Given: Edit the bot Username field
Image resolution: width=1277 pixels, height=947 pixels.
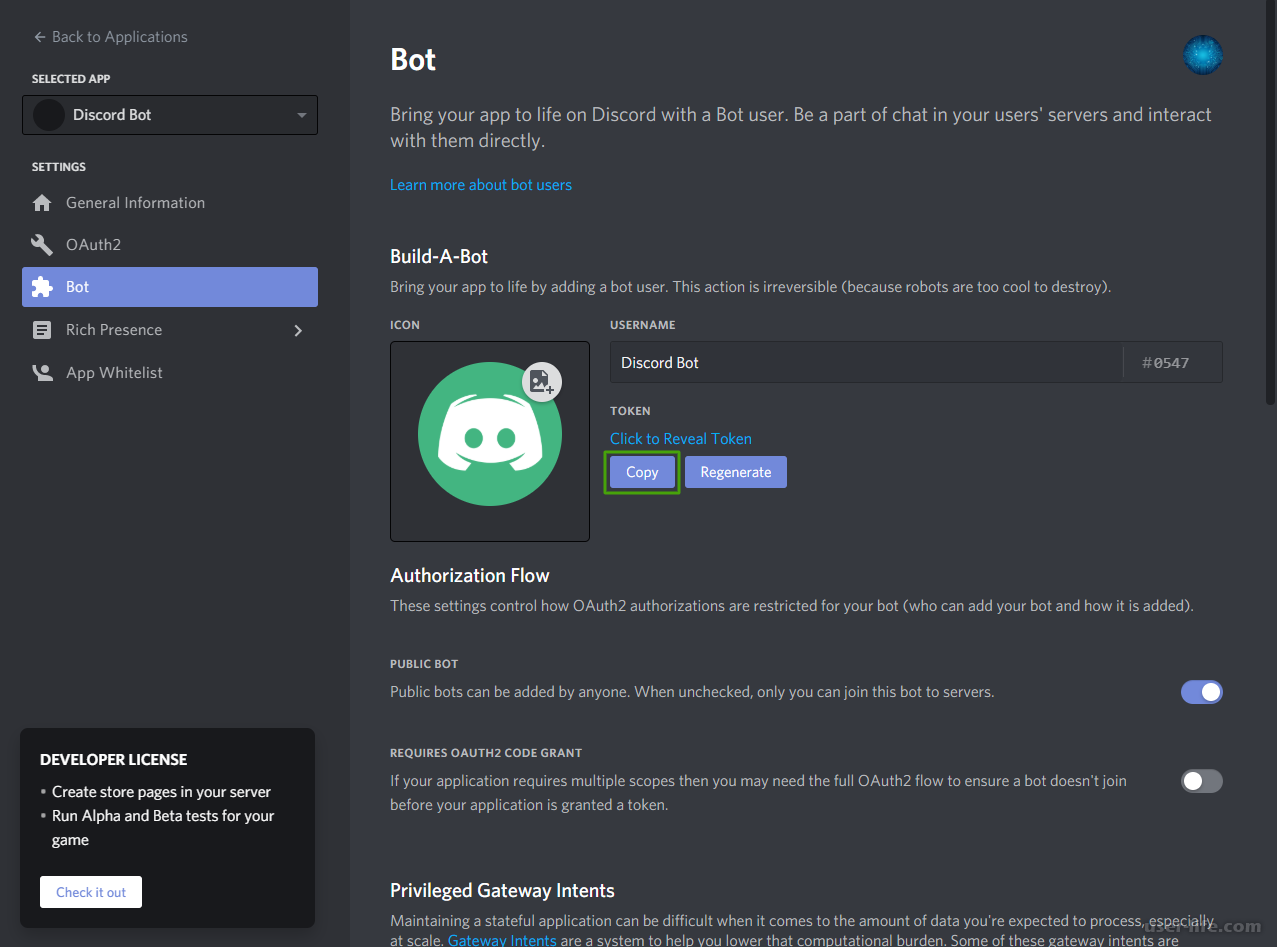Looking at the screenshot, I should [x=866, y=362].
